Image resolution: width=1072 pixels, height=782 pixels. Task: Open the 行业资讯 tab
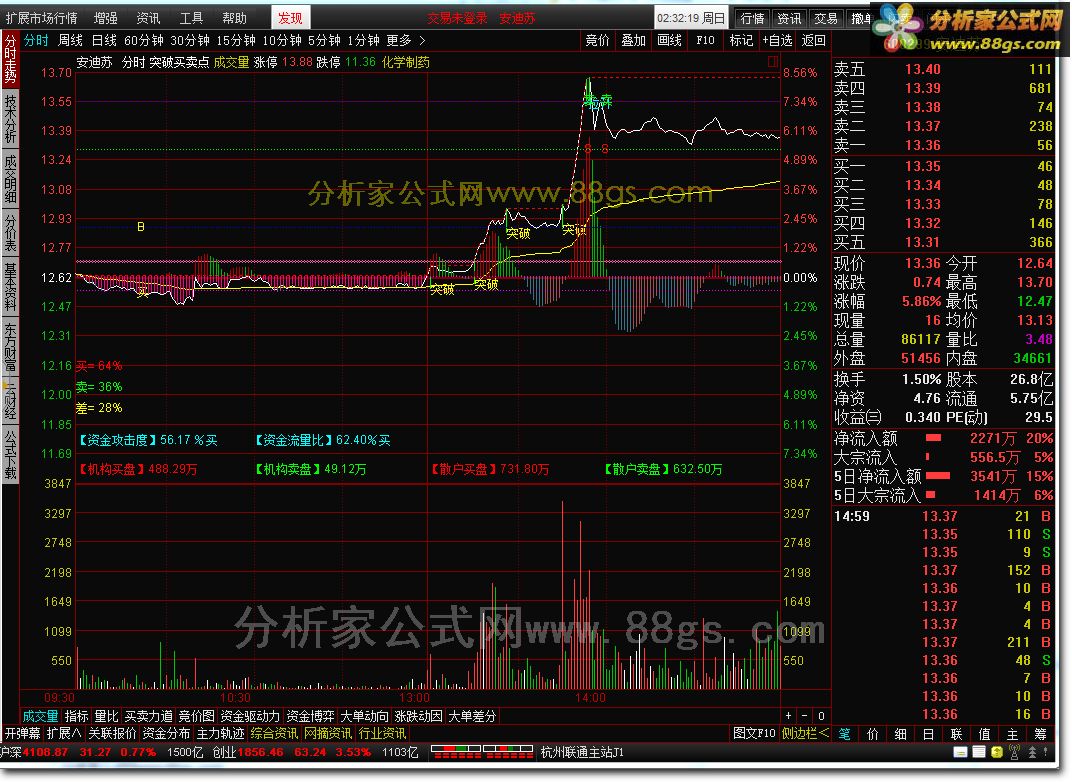(382, 733)
